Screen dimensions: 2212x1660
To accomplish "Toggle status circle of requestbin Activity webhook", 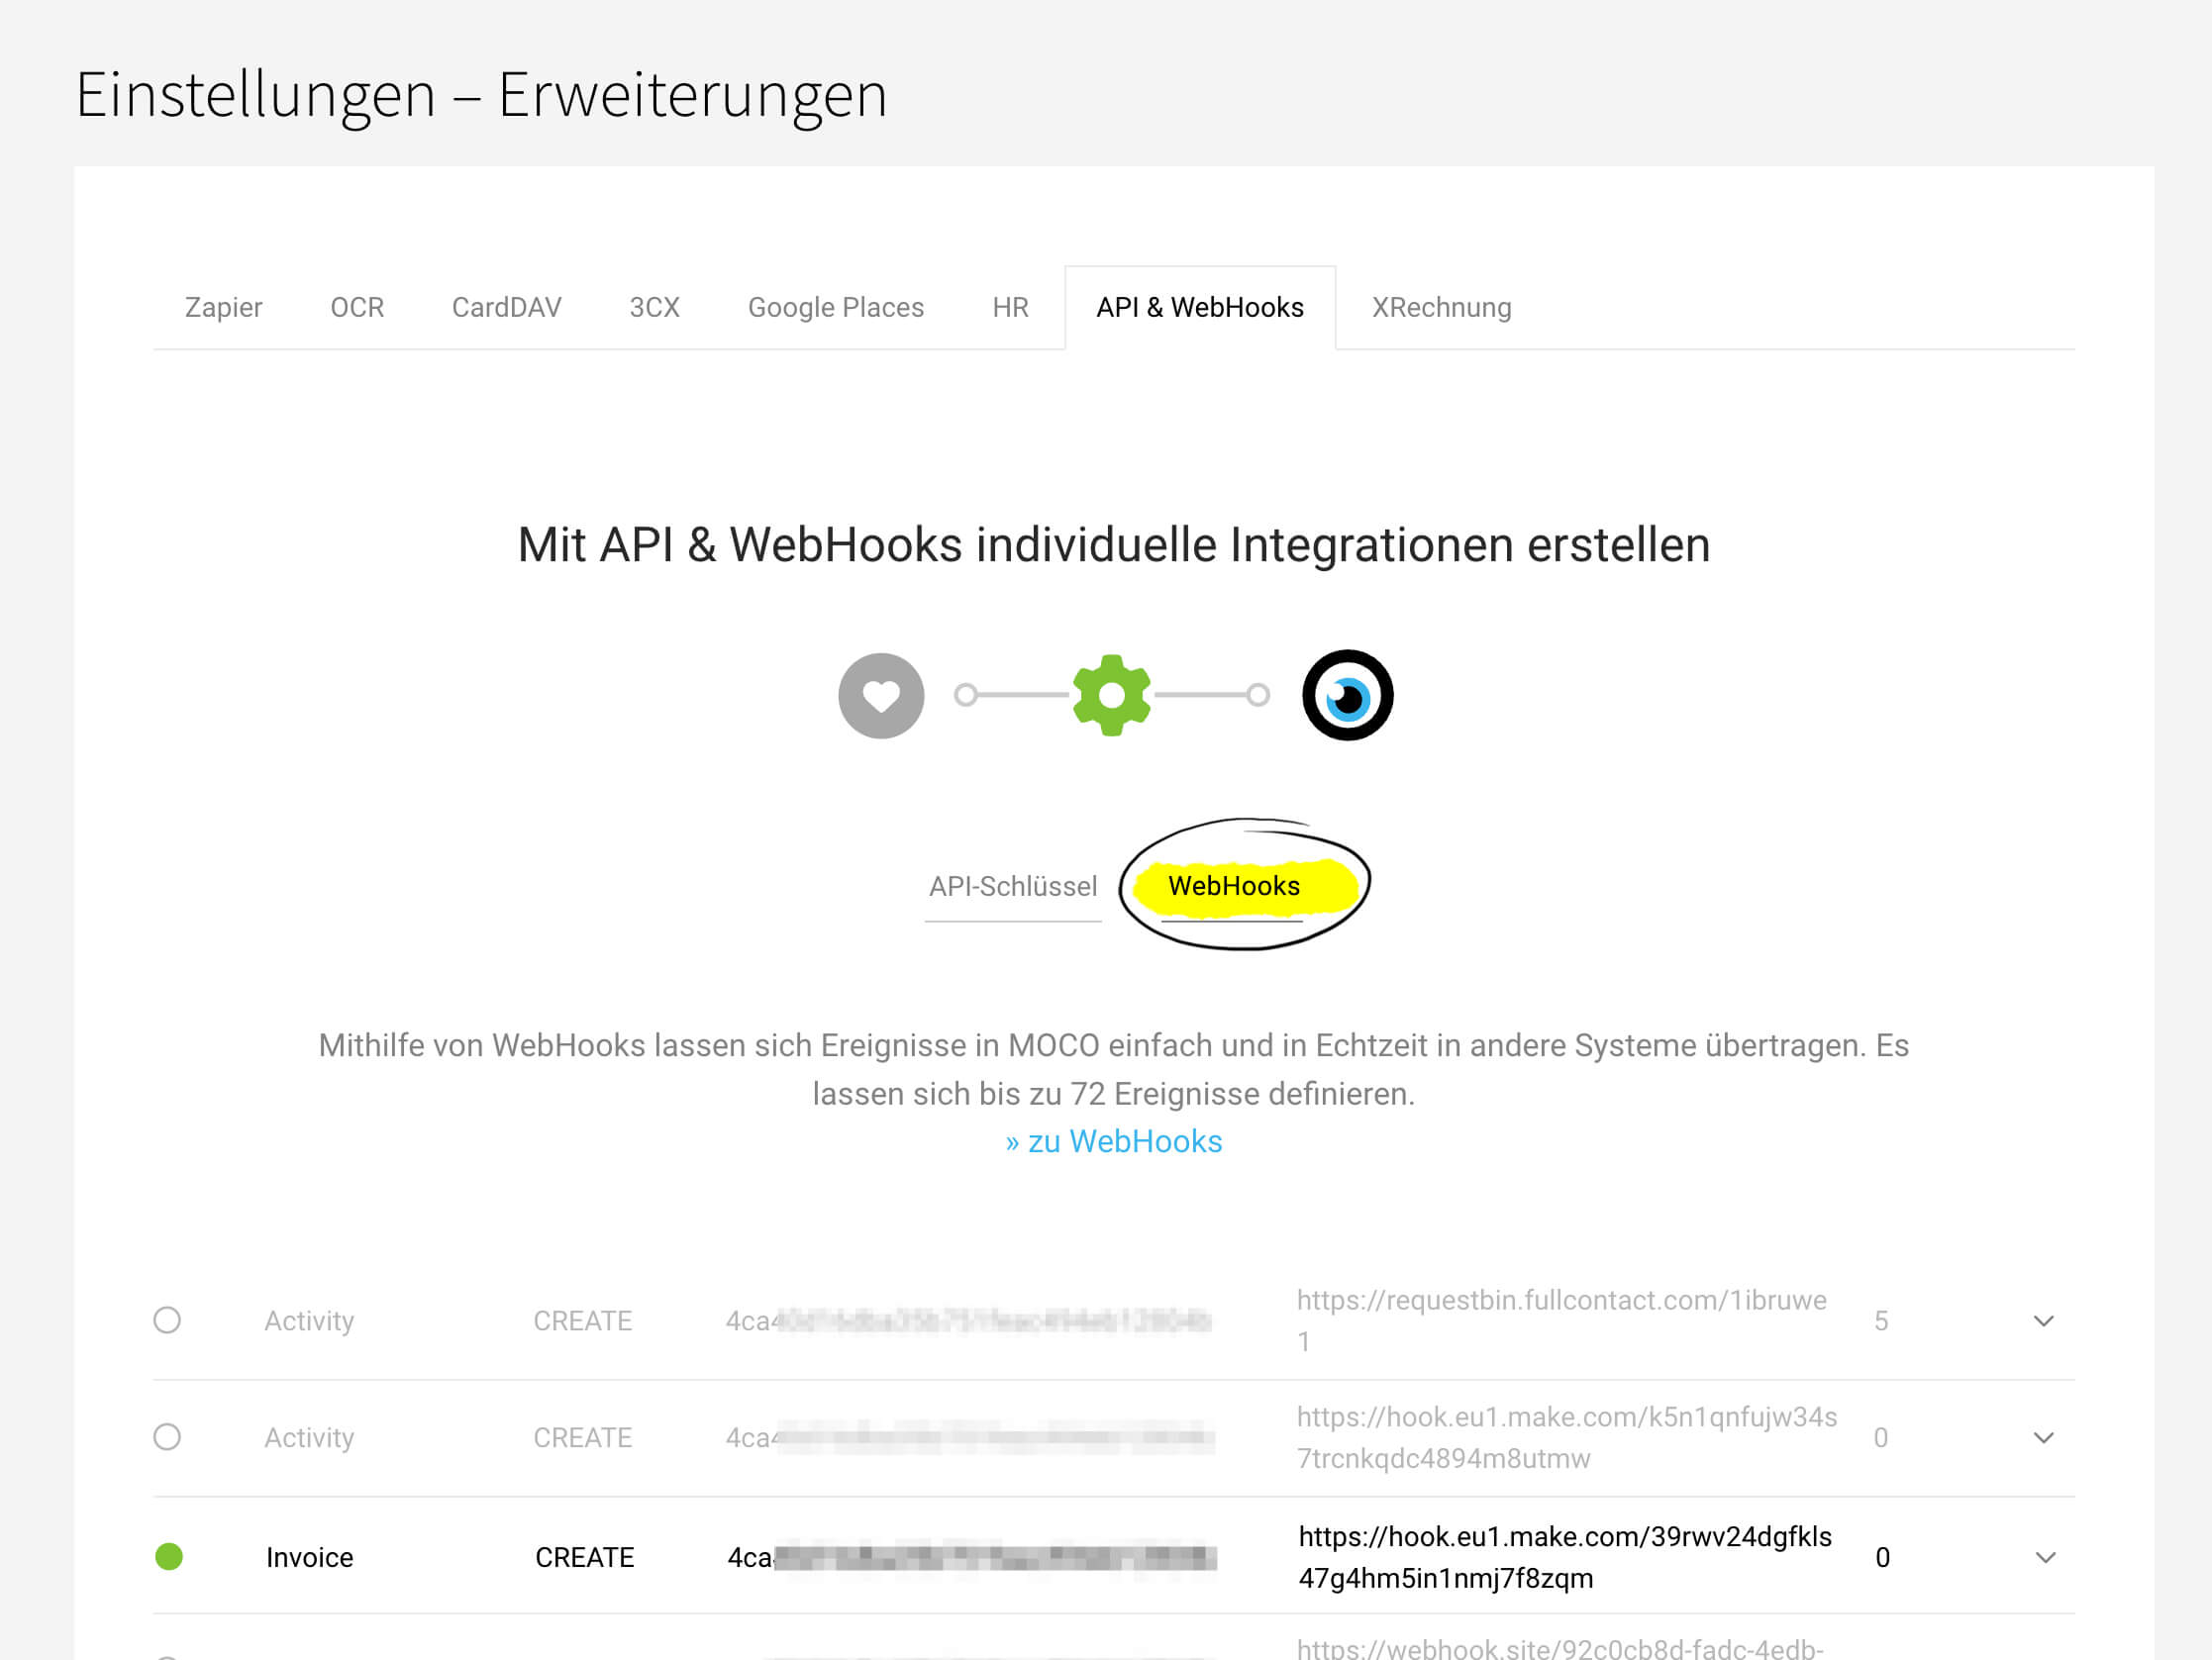I will [x=167, y=1320].
